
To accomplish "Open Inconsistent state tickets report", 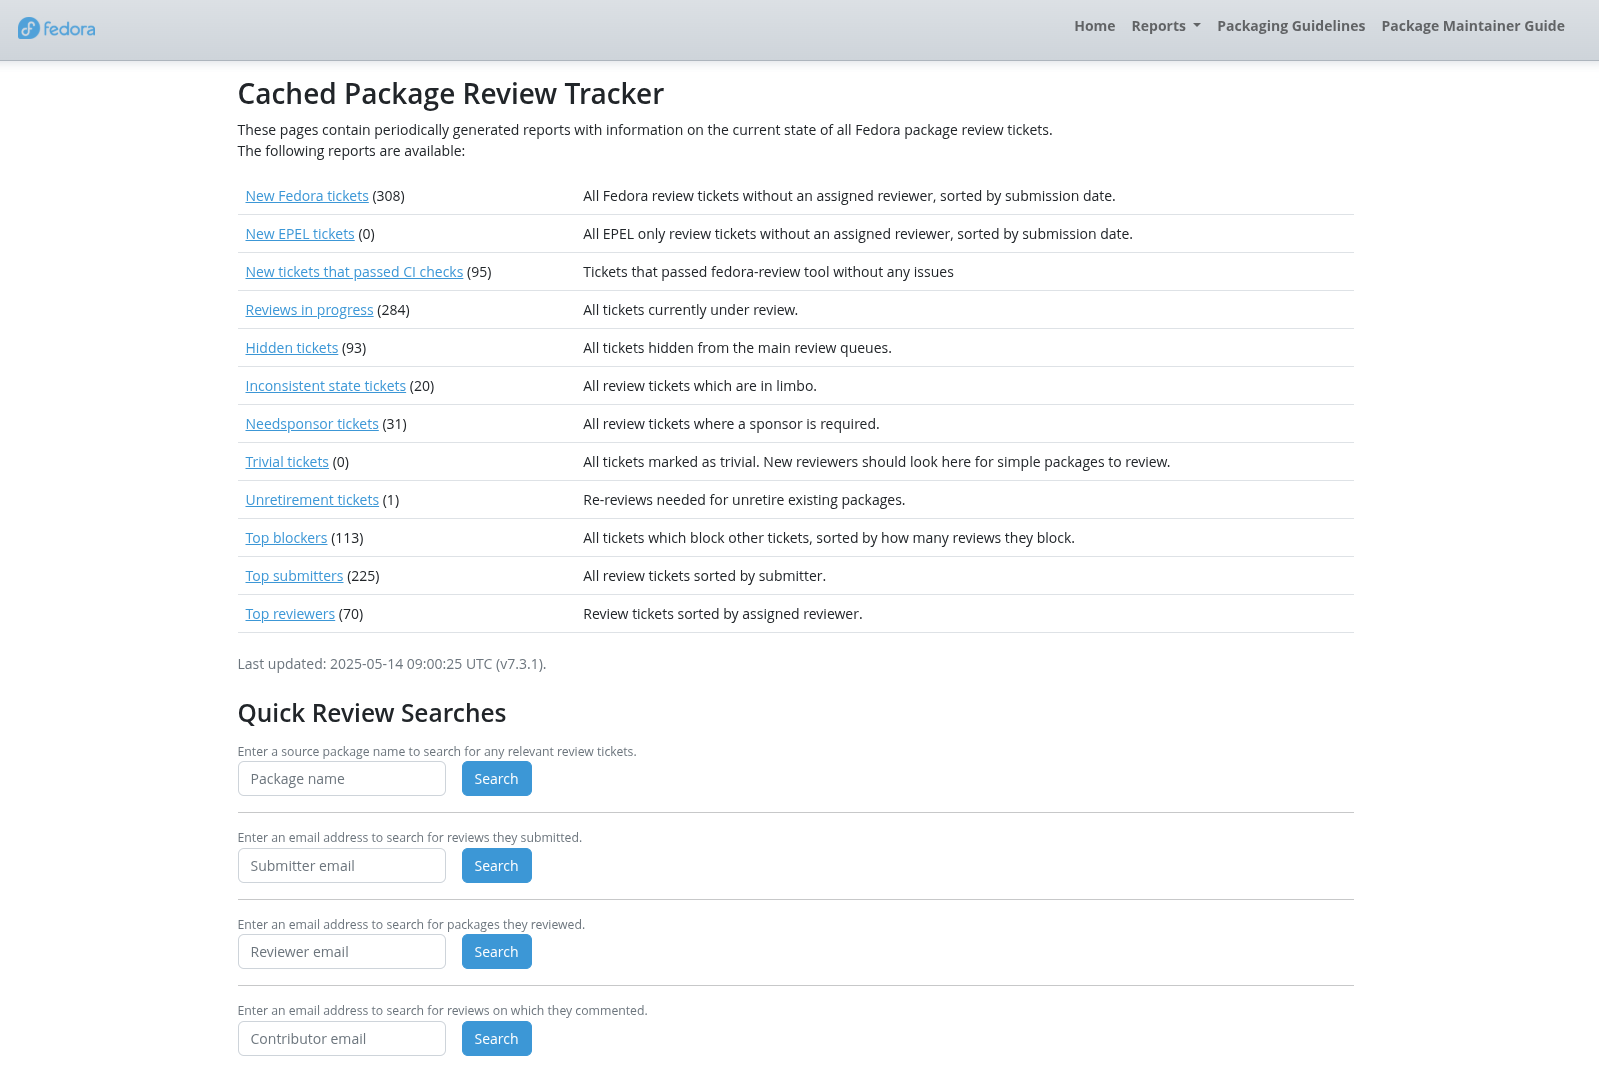I will click(326, 386).
